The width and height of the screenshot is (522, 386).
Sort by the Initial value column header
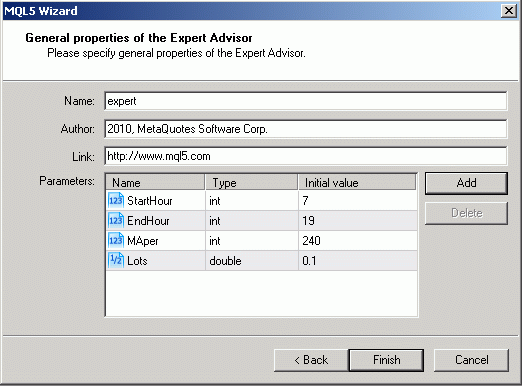click(357, 183)
